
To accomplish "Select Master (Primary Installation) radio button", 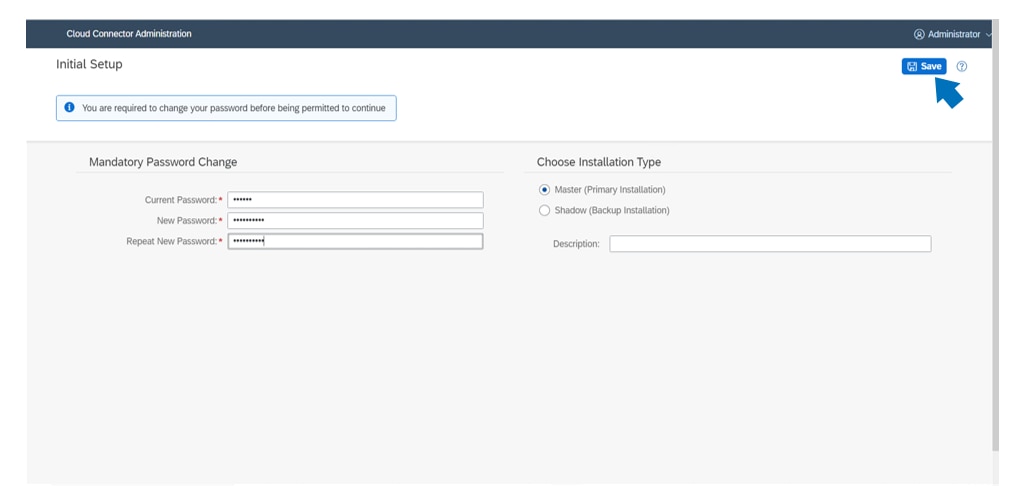I will tap(544, 190).
